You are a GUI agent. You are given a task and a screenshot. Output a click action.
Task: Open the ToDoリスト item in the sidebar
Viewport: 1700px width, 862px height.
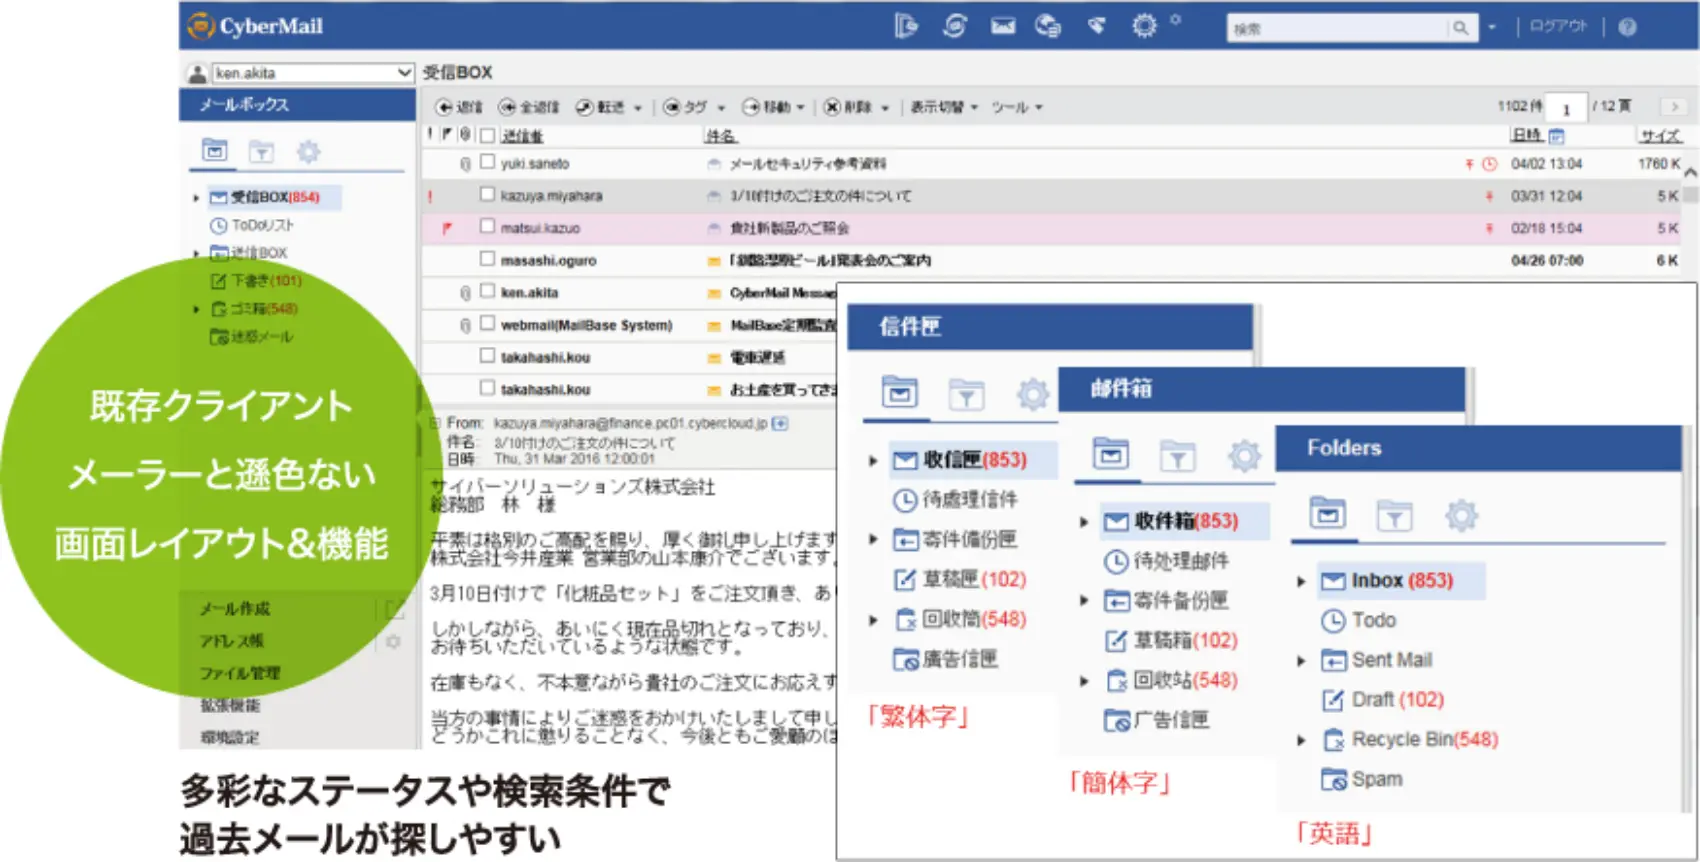tap(262, 225)
